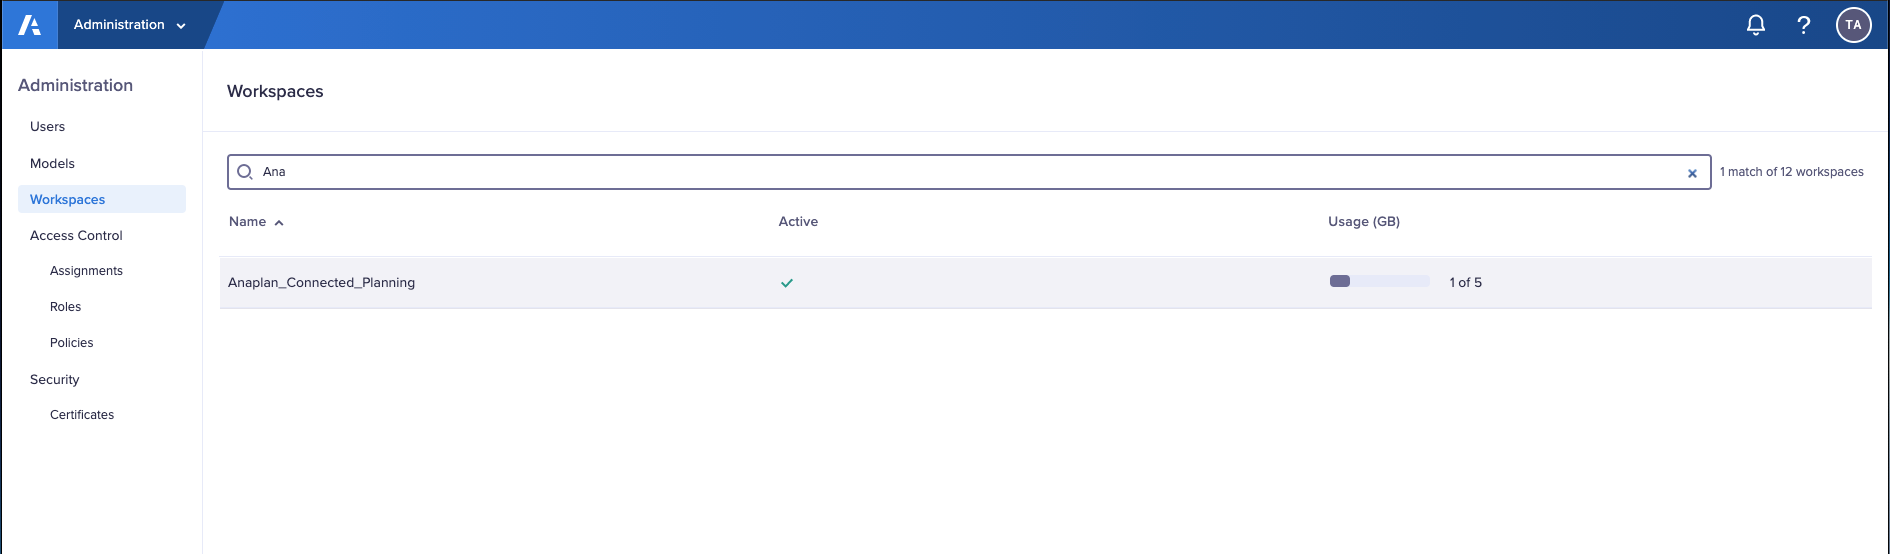The image size is (1890, 554).
Task: Click the search magnifier icon
Action: pos(244,172)
